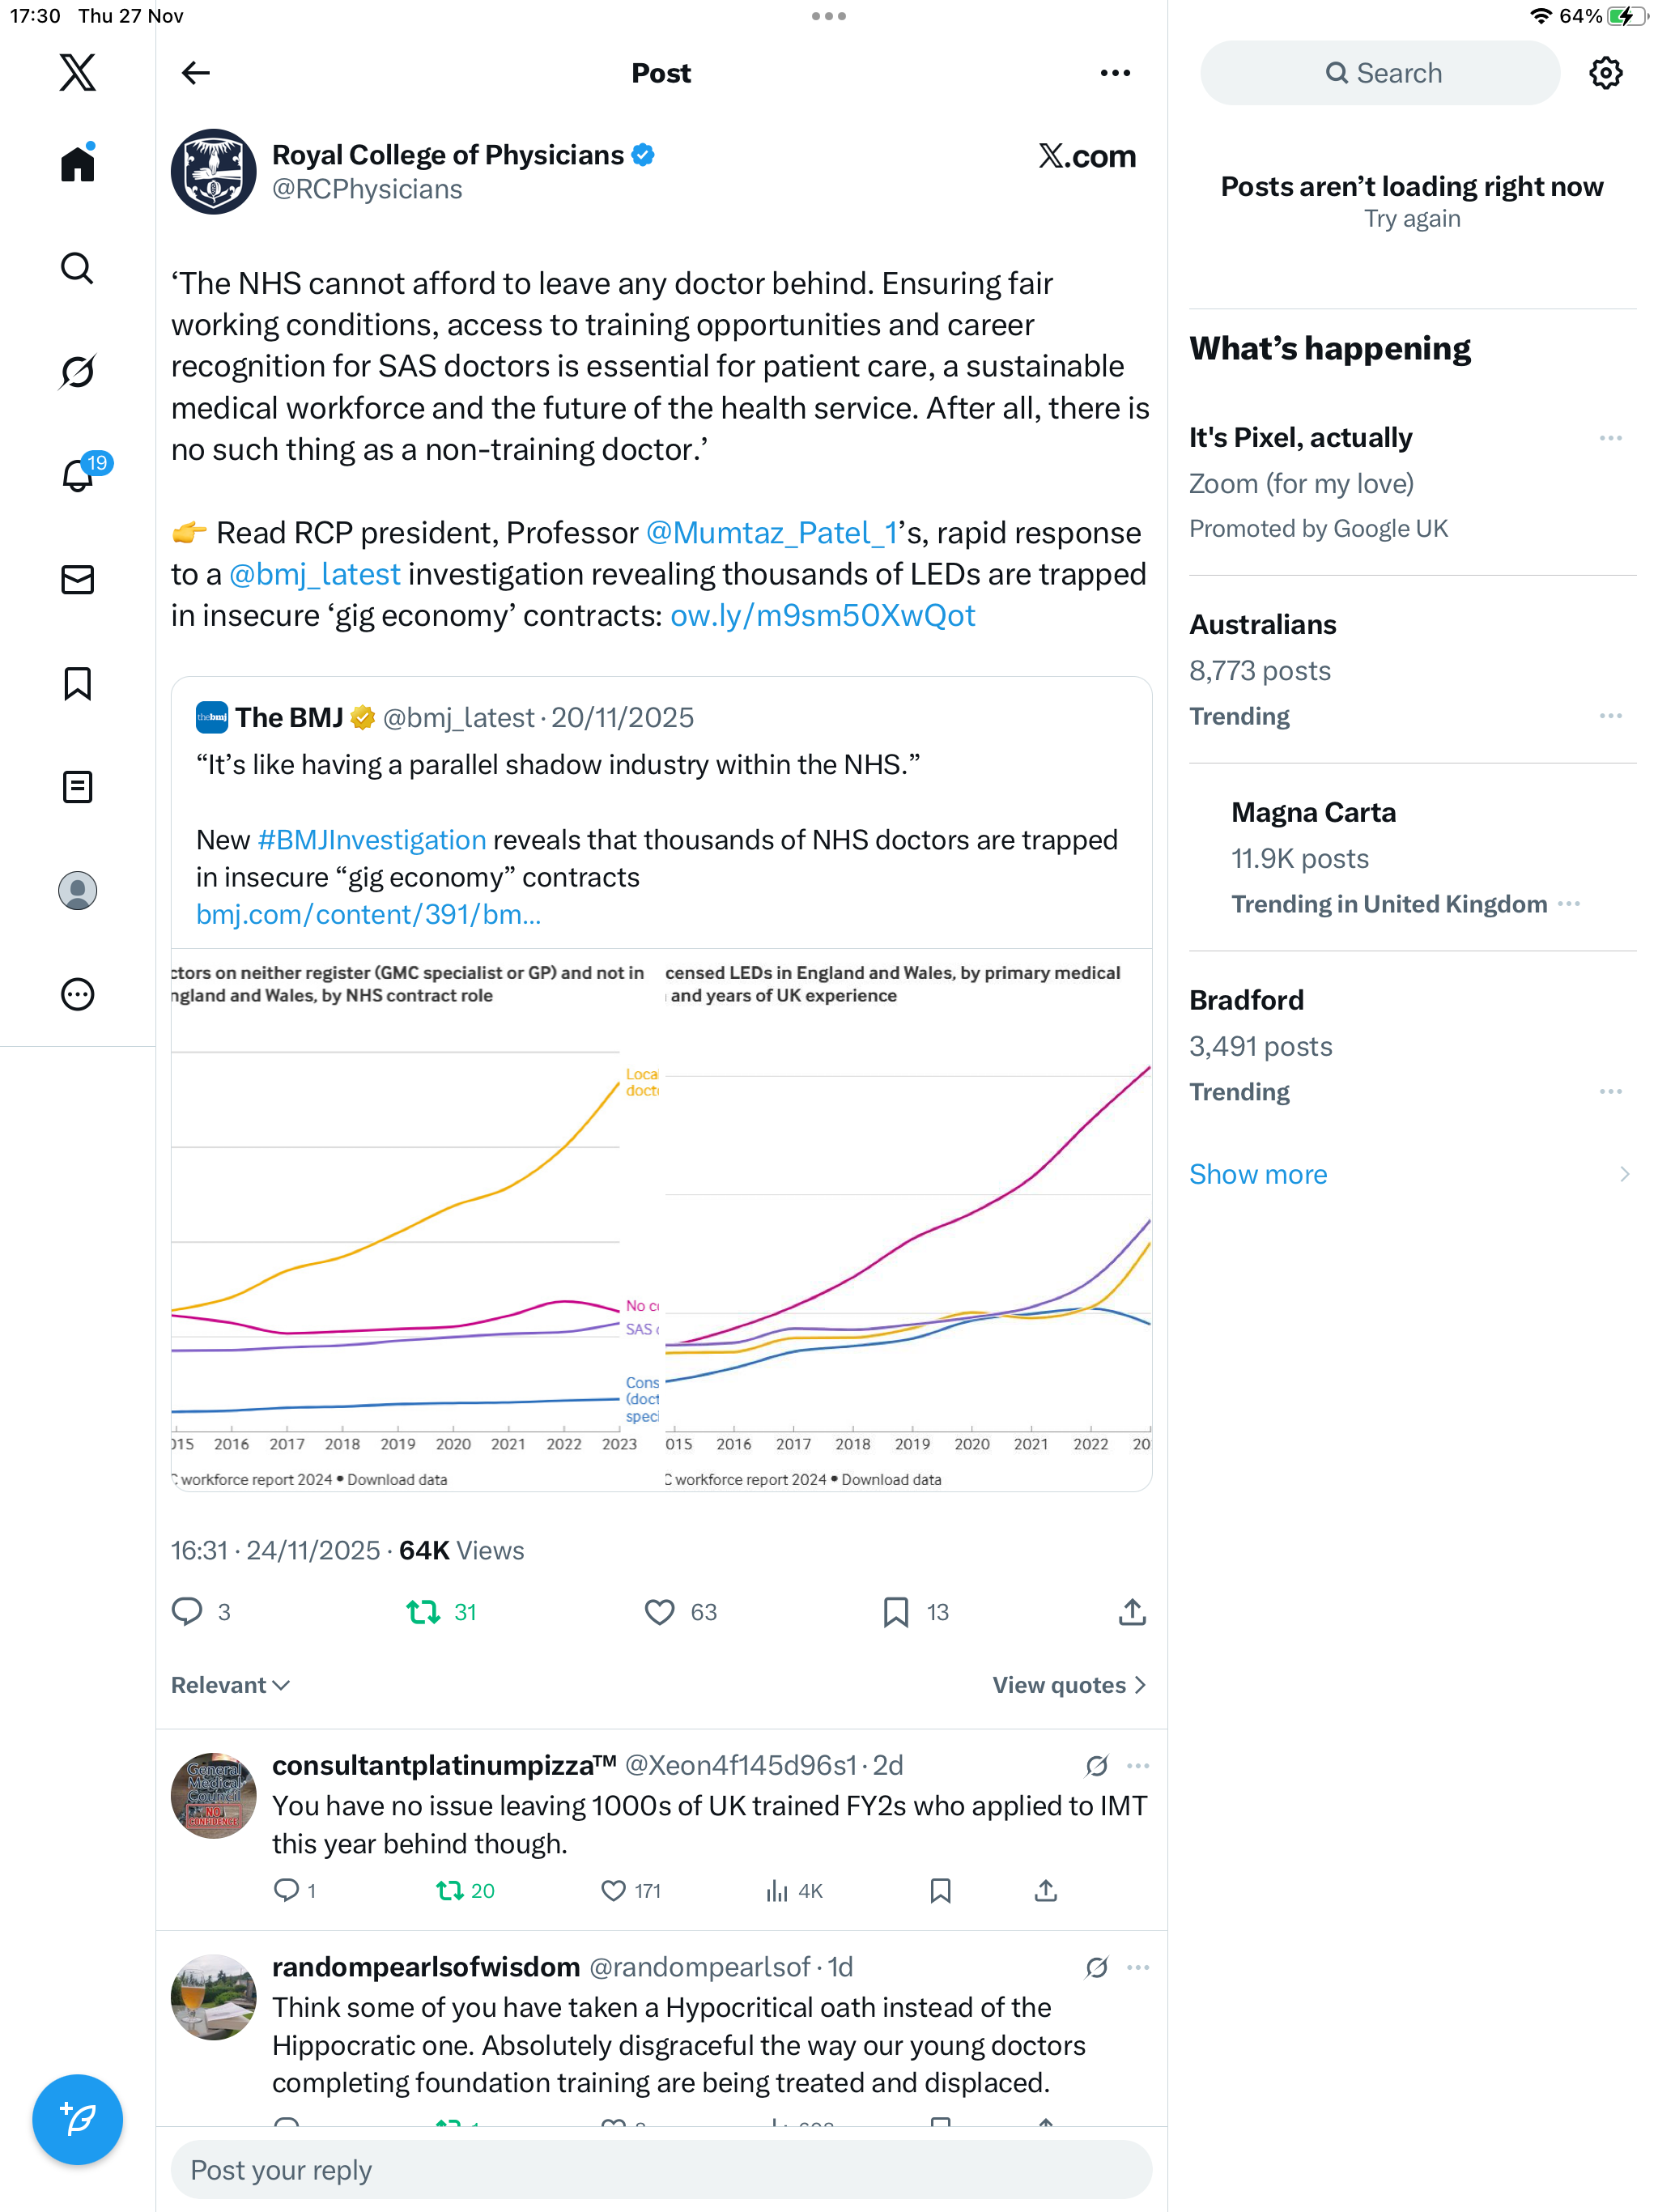
Task: Open the Magna Carta trending topic
Action: 1313,812
